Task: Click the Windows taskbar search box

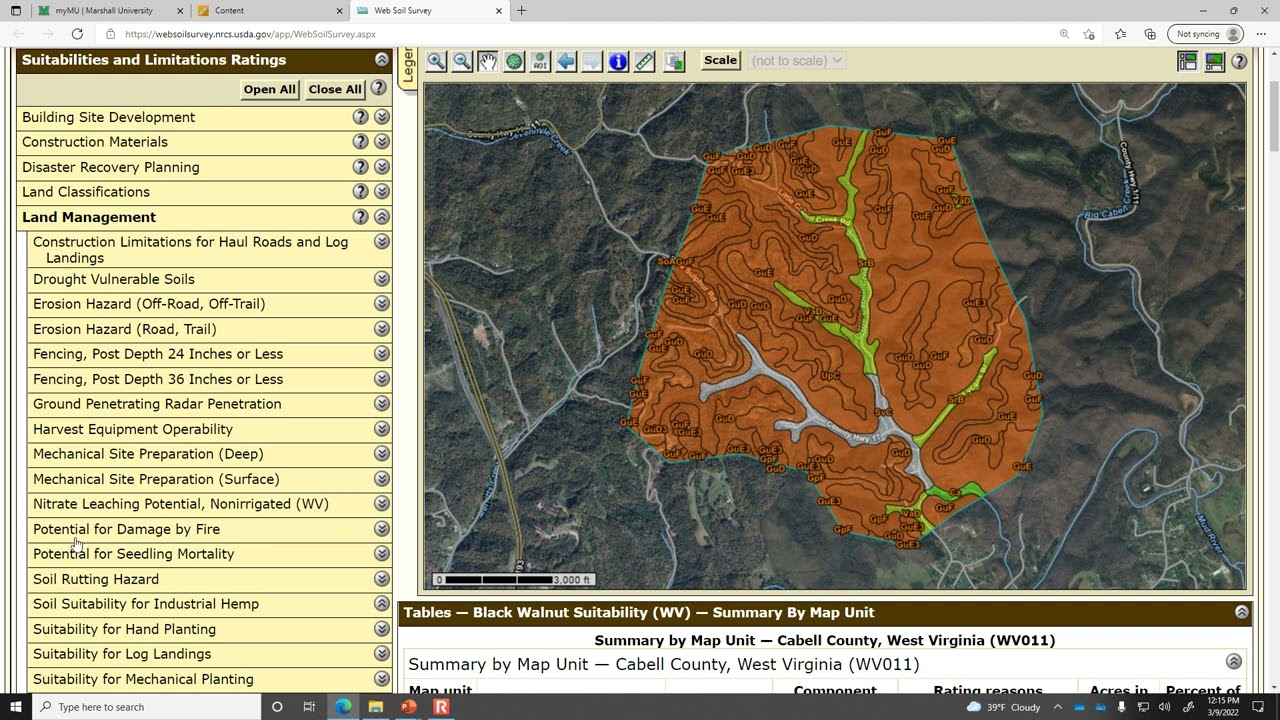Action: (x=146, y=707)
